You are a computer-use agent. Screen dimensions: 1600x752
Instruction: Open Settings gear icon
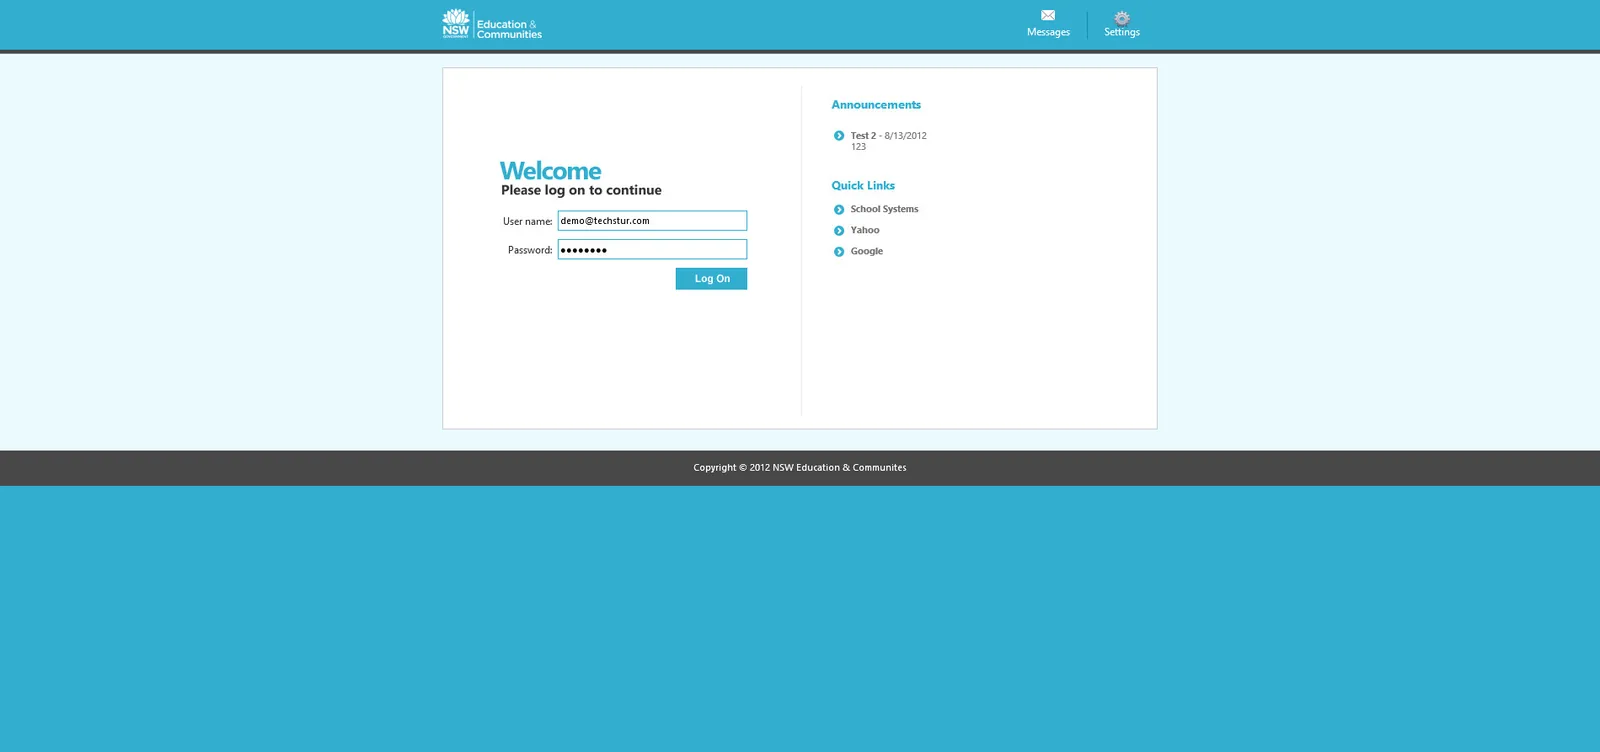pos(1122,18)
